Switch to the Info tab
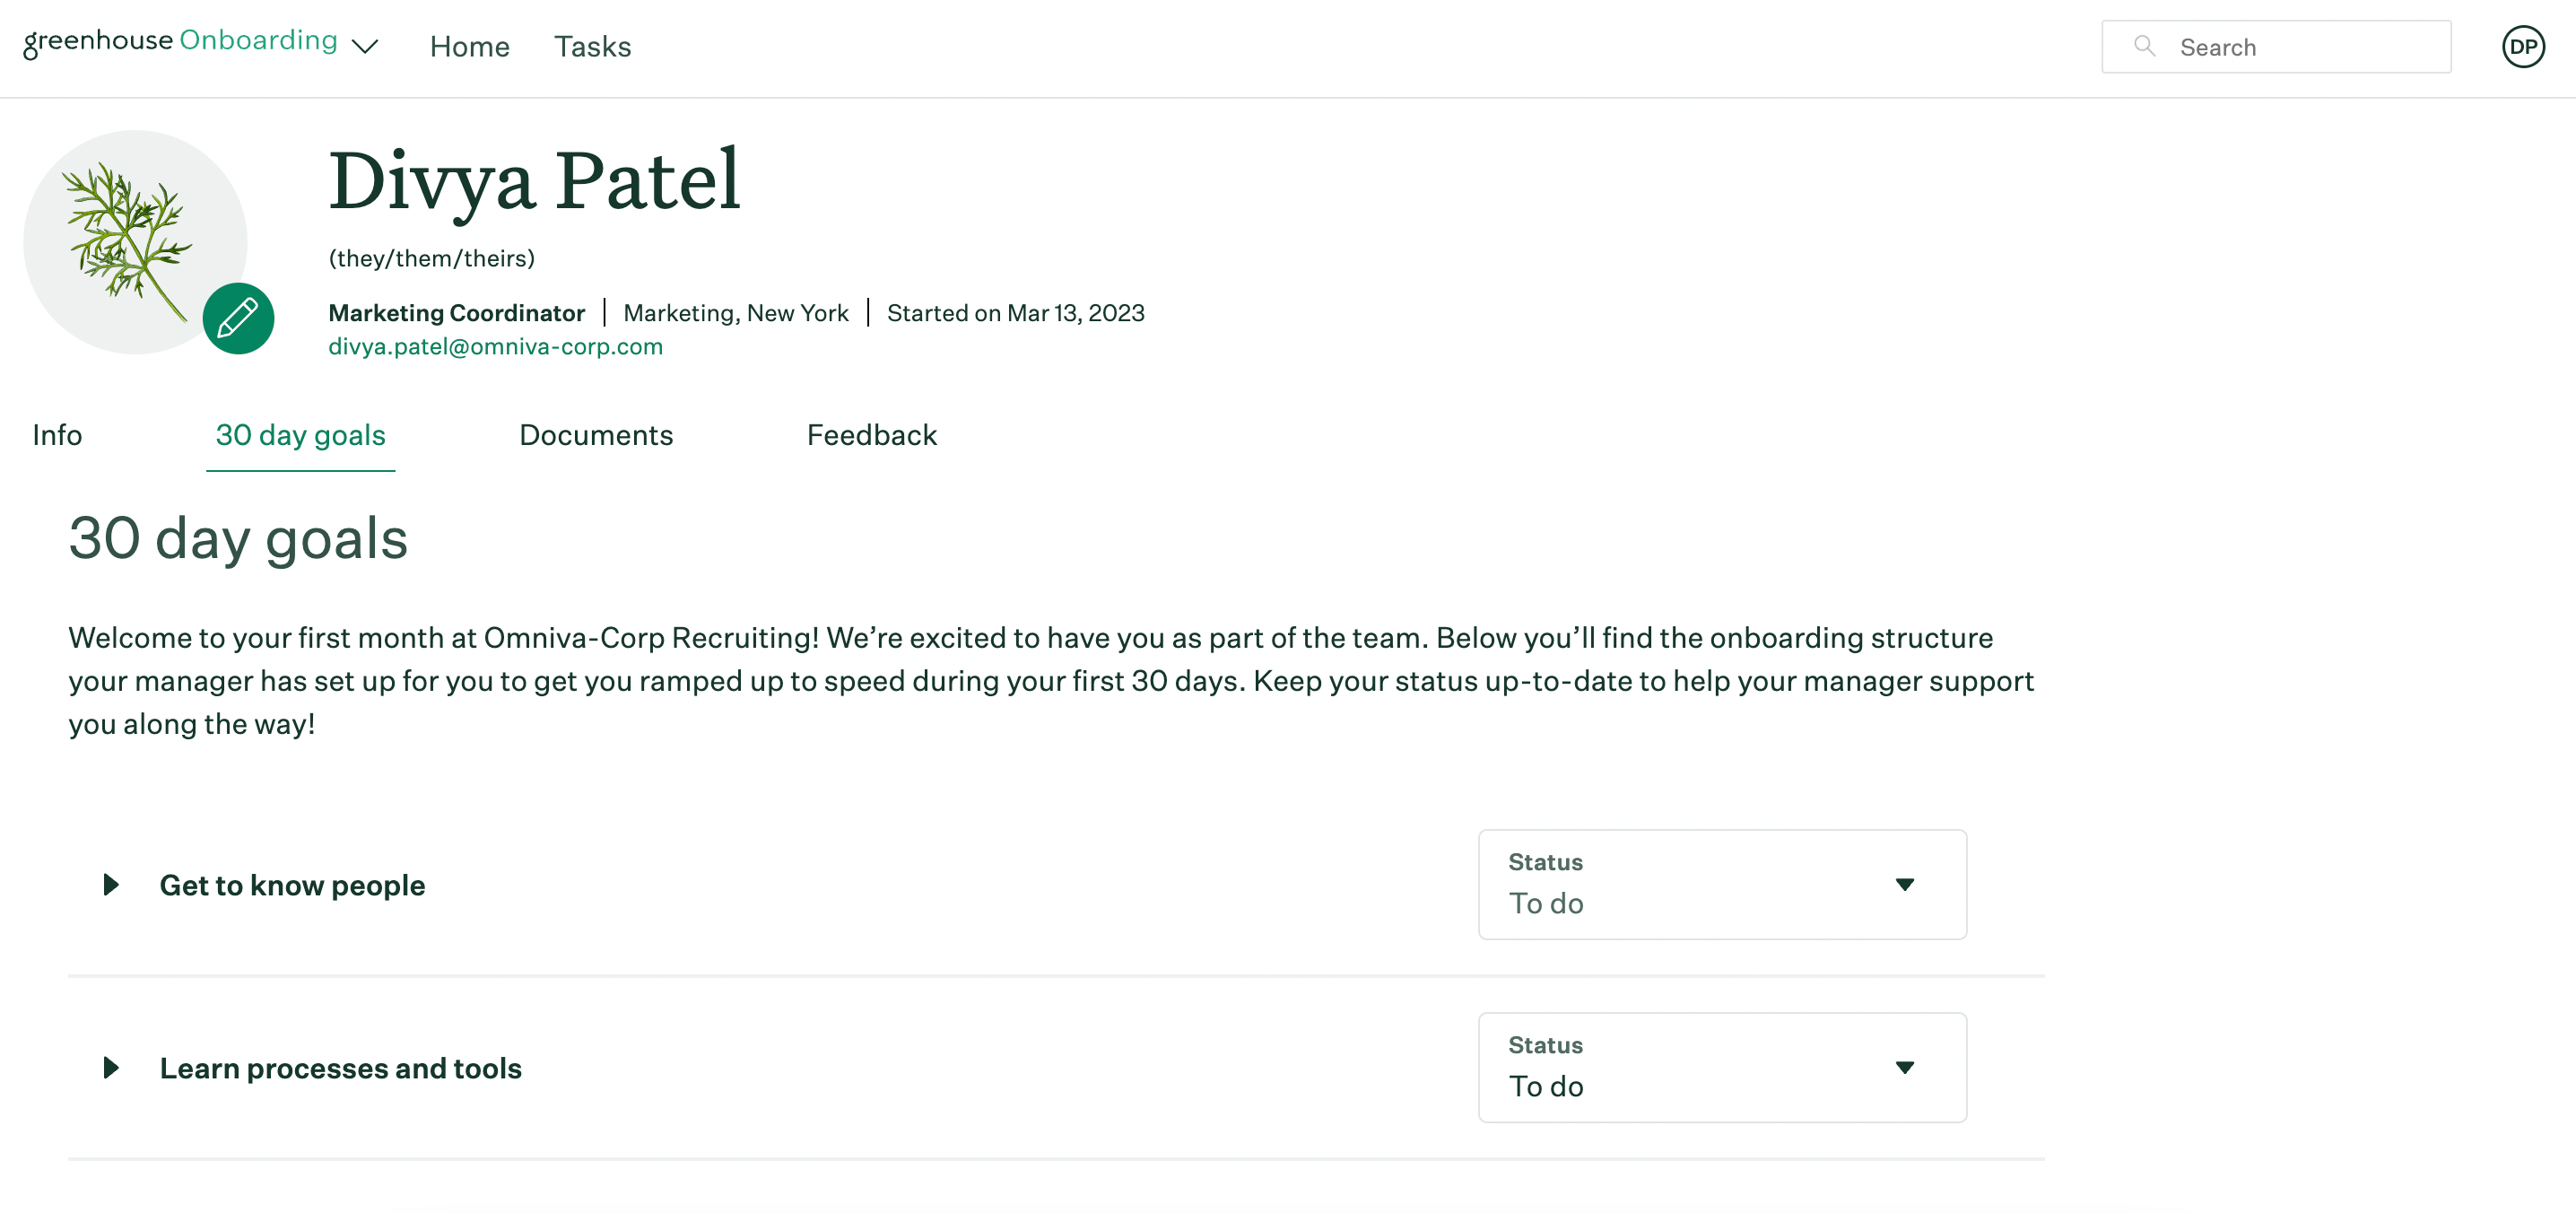The height and width of the screenshot is (1213, 2576). point(56,435)
